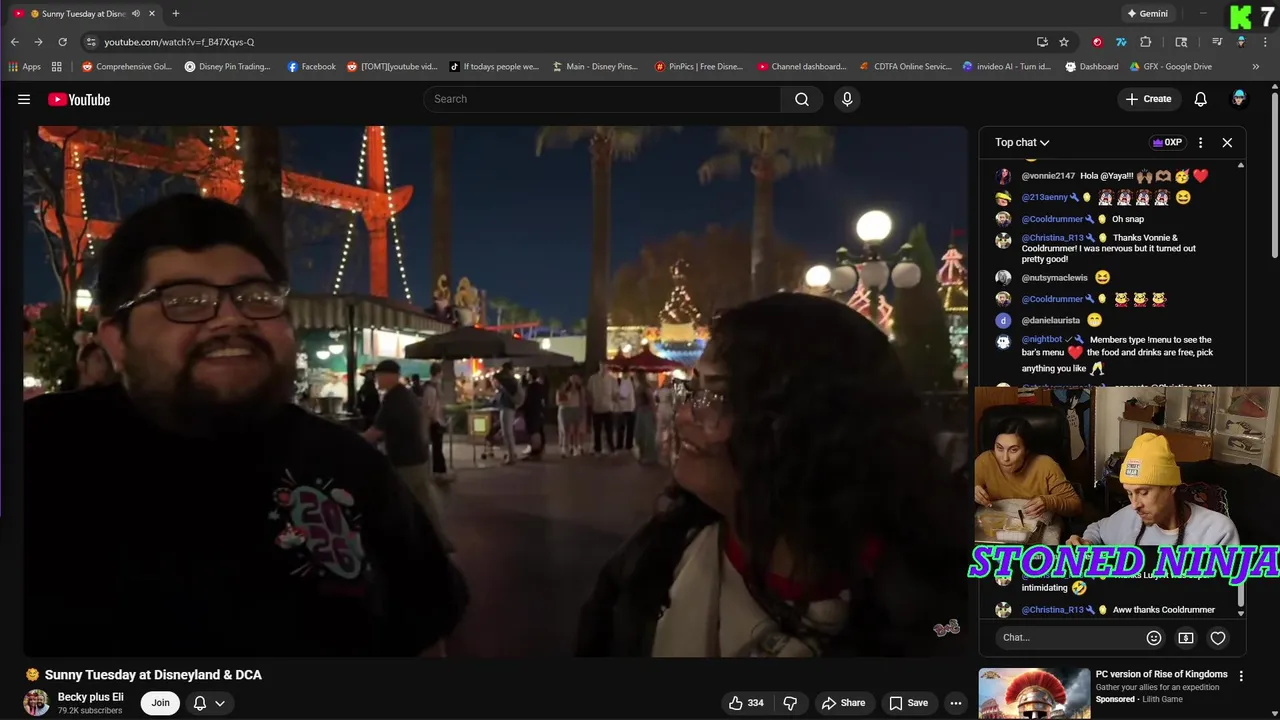Screen dimensions: 1280x720
Task: Click Cooldrummer's "Oh snap" message
Action: [1128, 220]
